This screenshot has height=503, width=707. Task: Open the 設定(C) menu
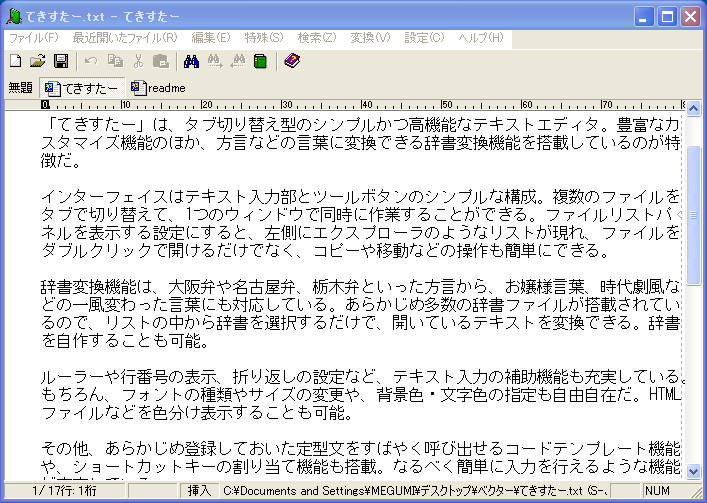[424, 38]
